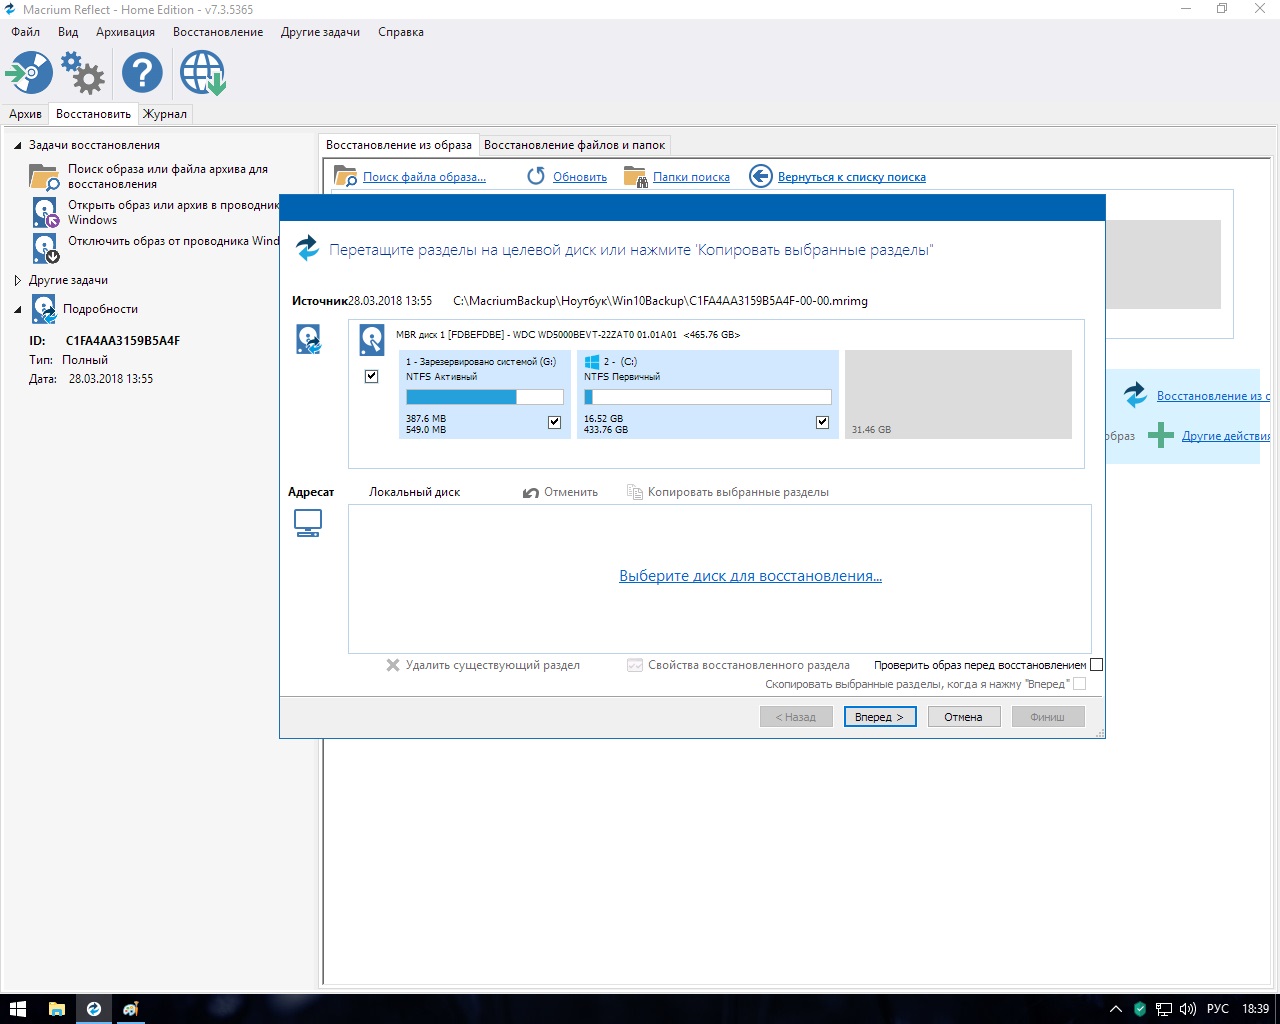The image size is (1280, 1024).
Task: Click the Подробности disk icon
Action: tap(44, 309)
